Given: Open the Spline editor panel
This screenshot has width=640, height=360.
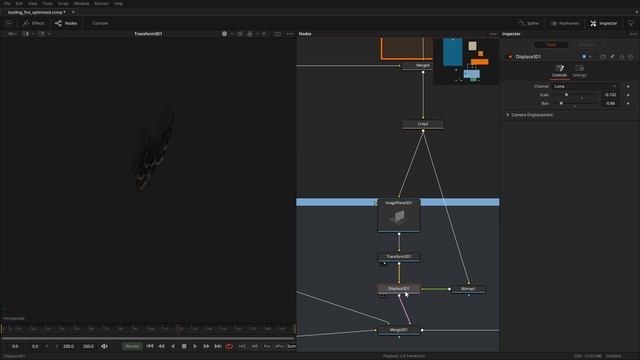Looking at the screenshot, I should click(x=528, y=23).
